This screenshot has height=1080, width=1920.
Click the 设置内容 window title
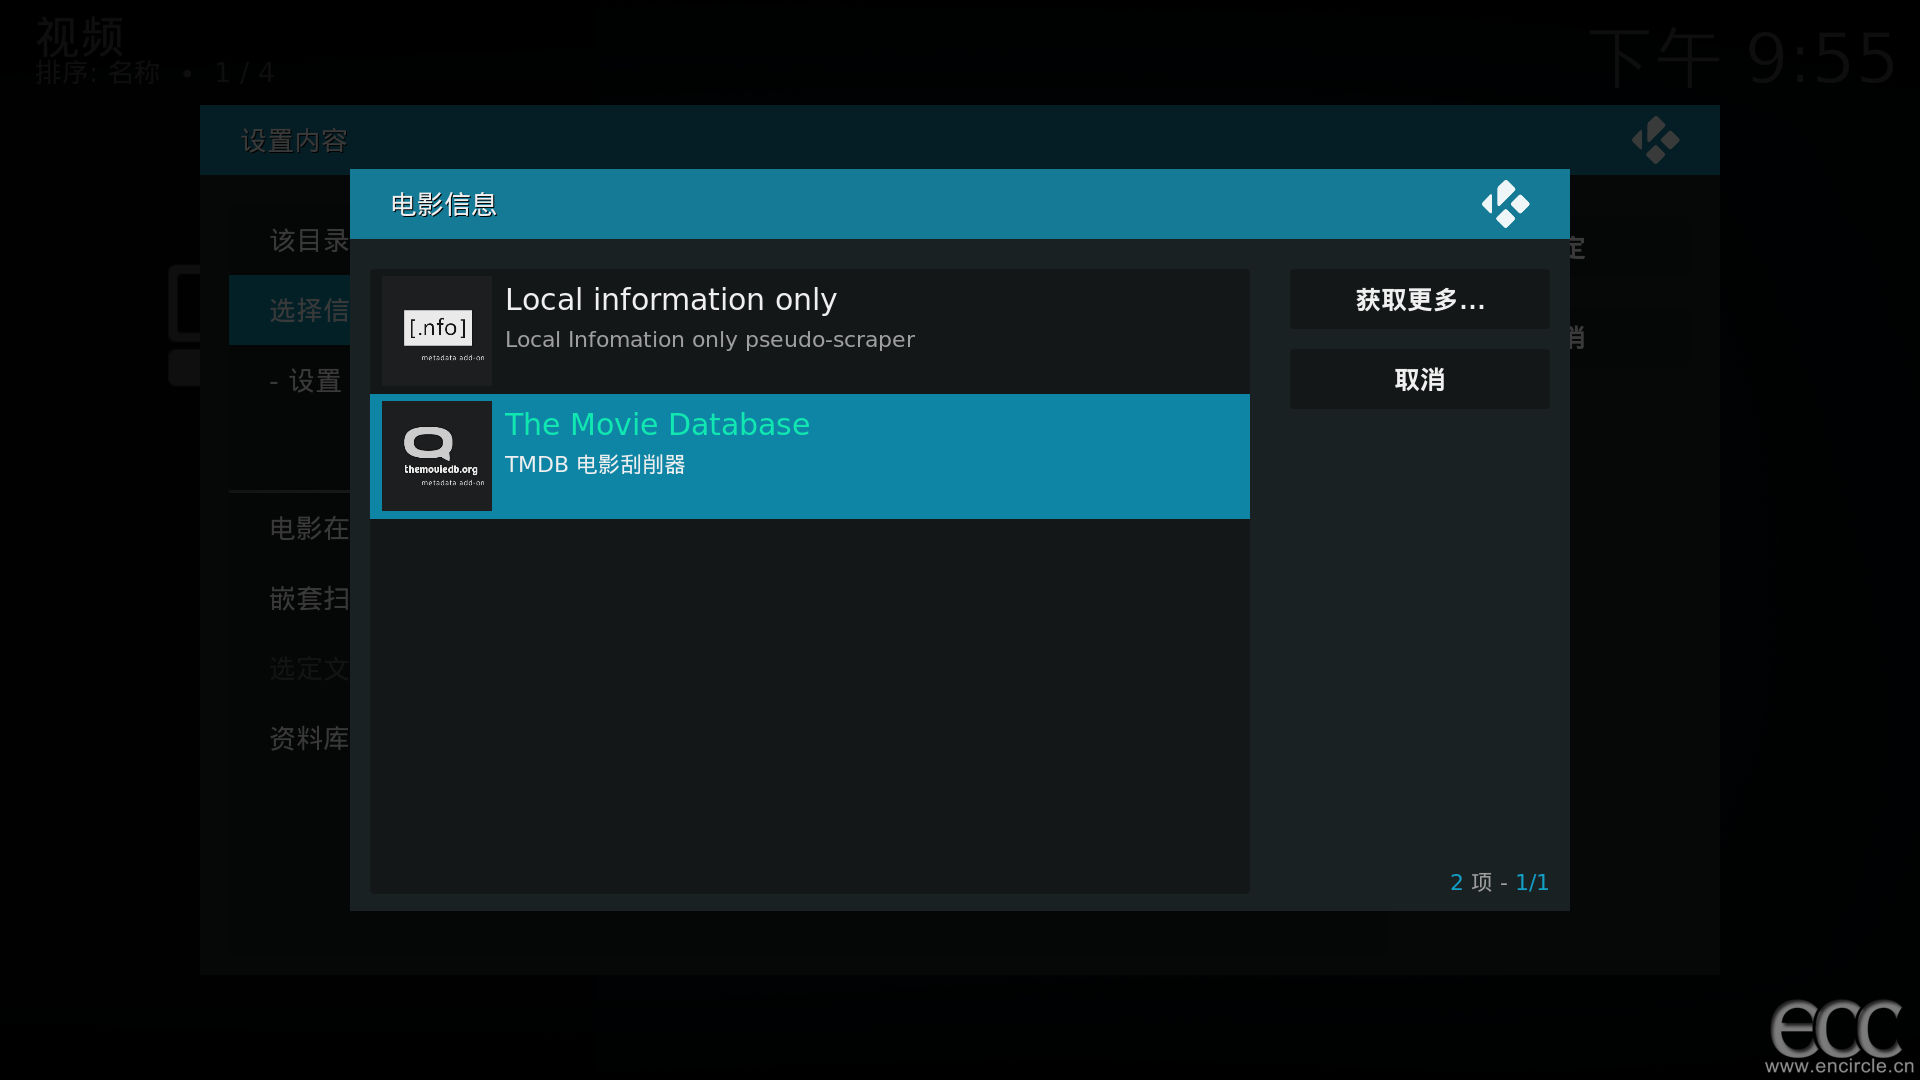tap(294, 141)
